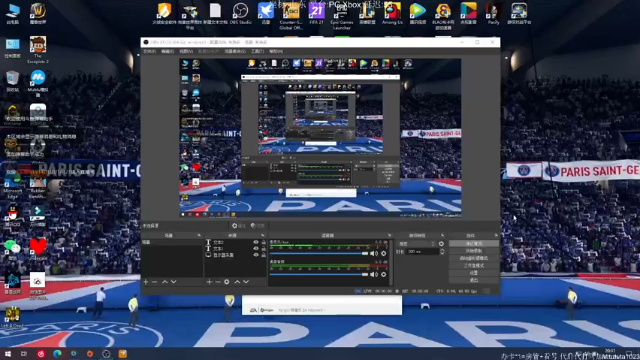Open the 场景集合(S) menu in OBS

click(235, 51)
